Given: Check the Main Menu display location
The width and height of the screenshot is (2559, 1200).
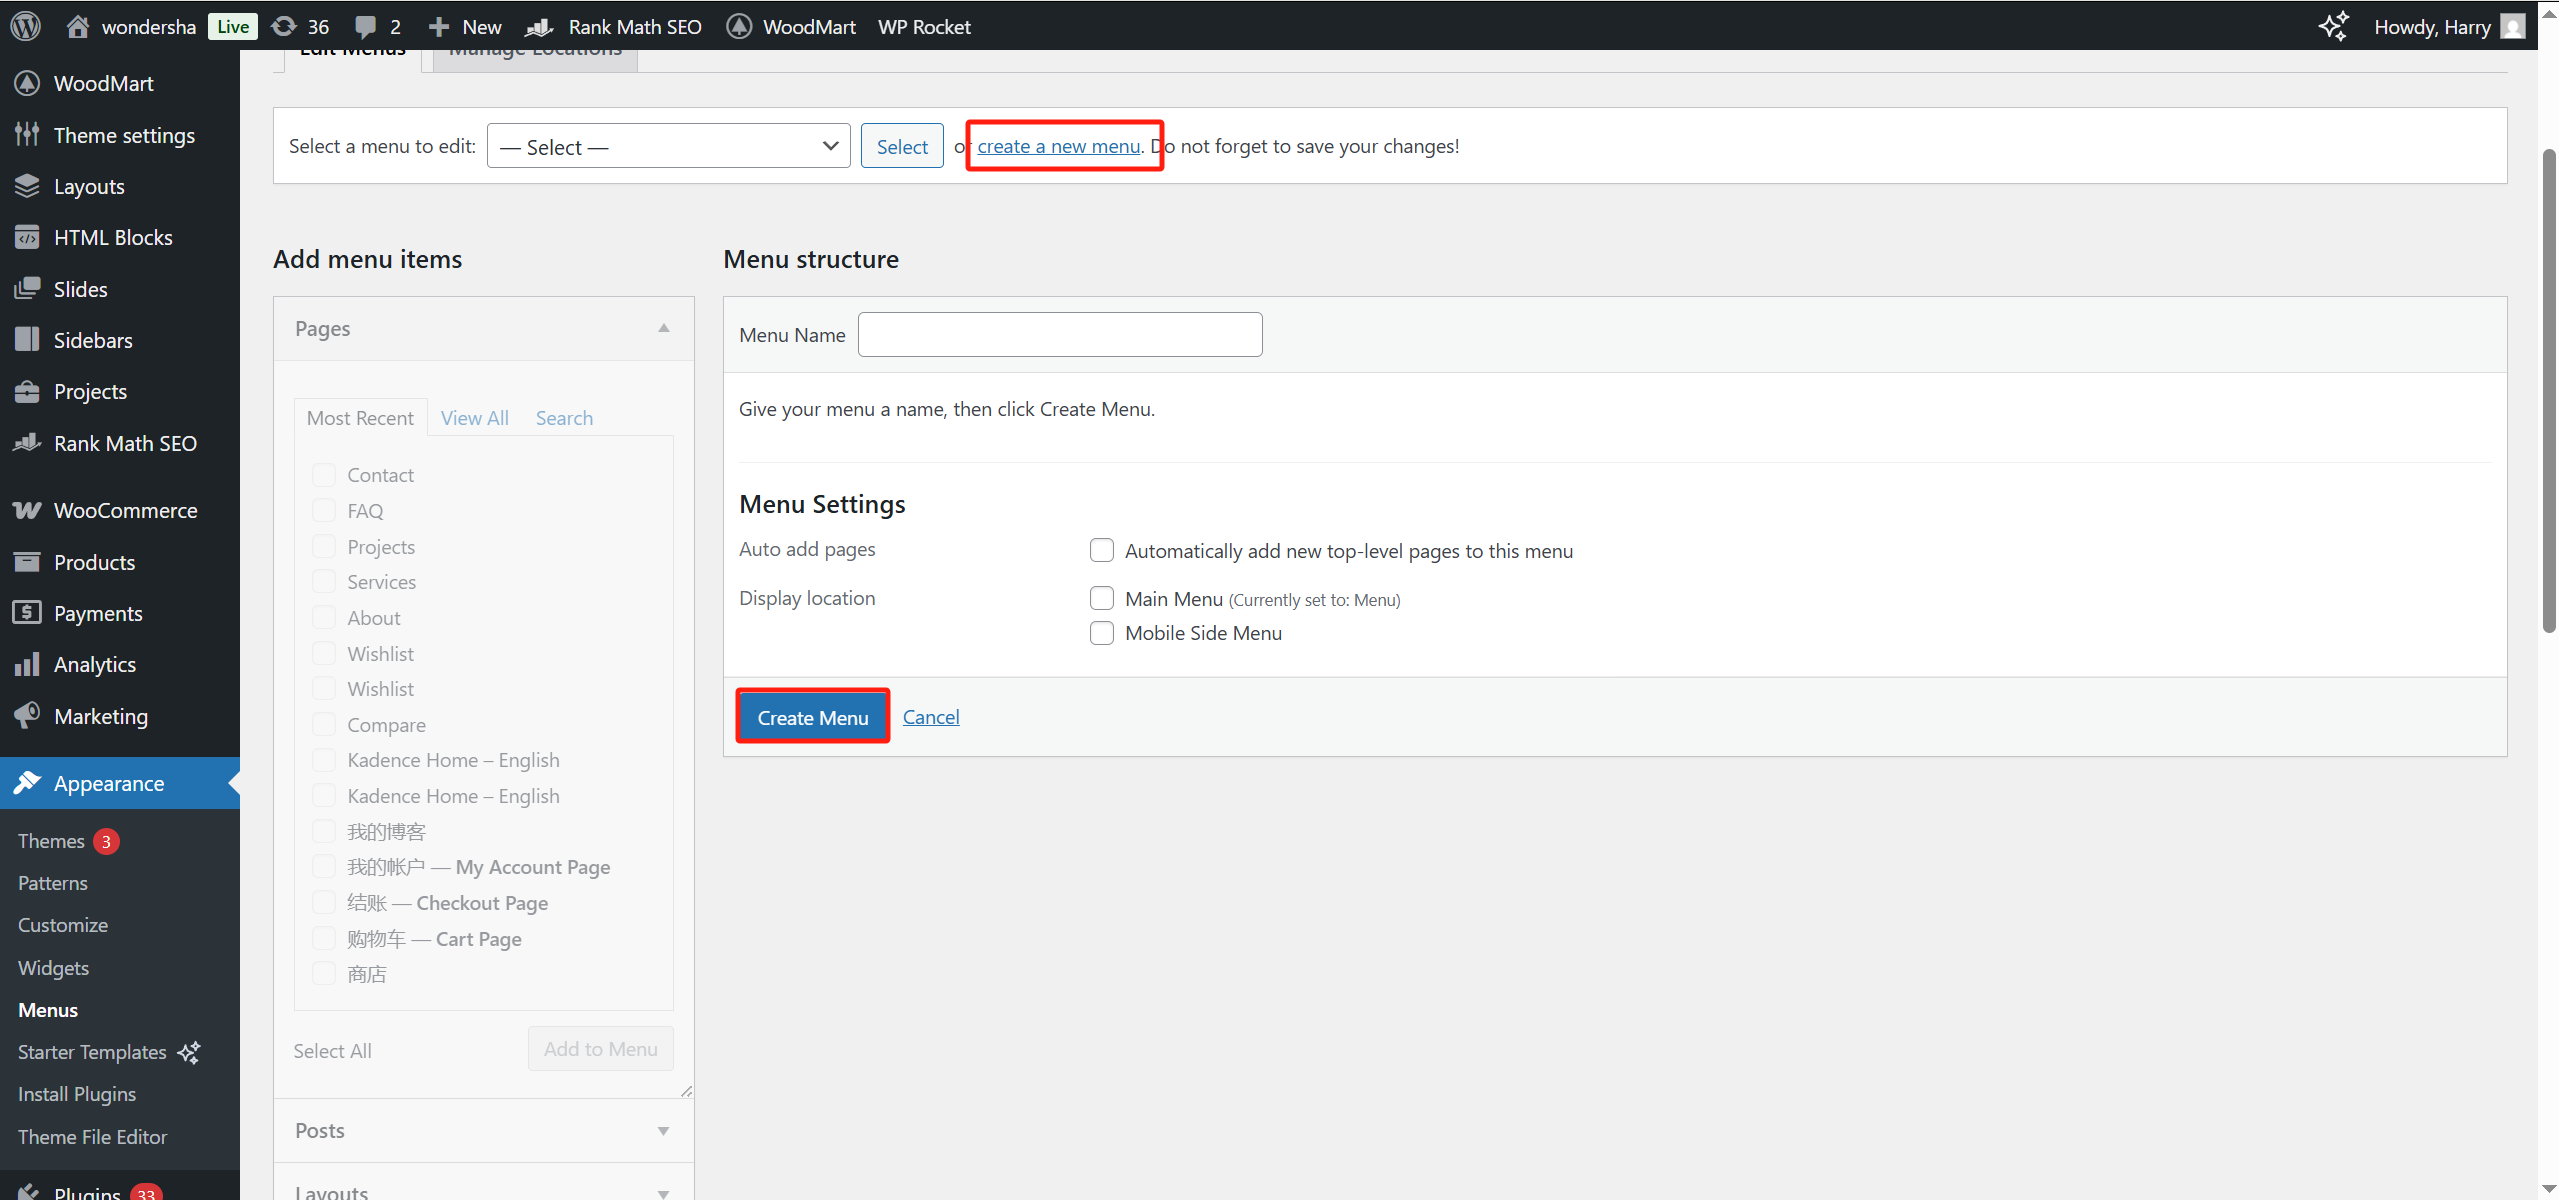Looking at the screenshot, I should tap(1101, 598).
